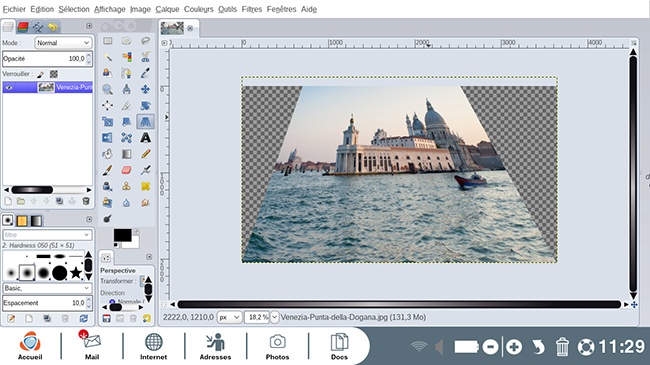Open the brushes dock configuration menu button

click(89, 219)
